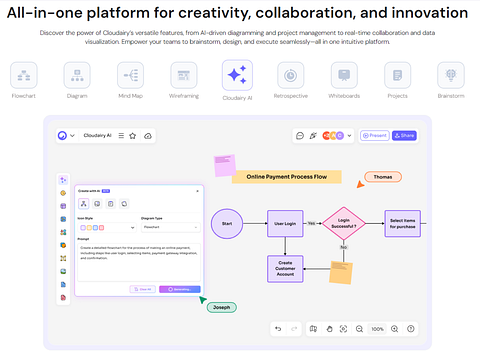Image resolution: width=480 pixels, height=360 pixels.
Task: Select the orange sticky note
Action: point(341,272)
